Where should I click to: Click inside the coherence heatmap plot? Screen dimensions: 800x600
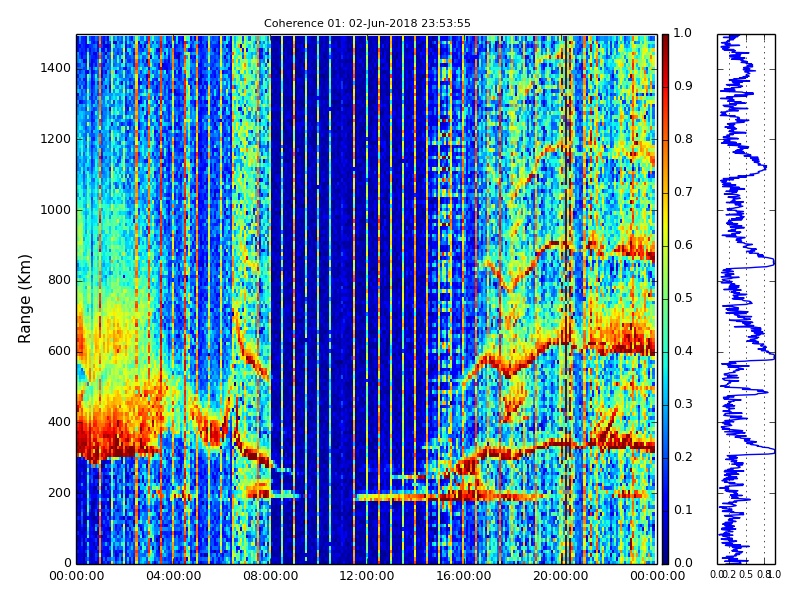point(367,299)
